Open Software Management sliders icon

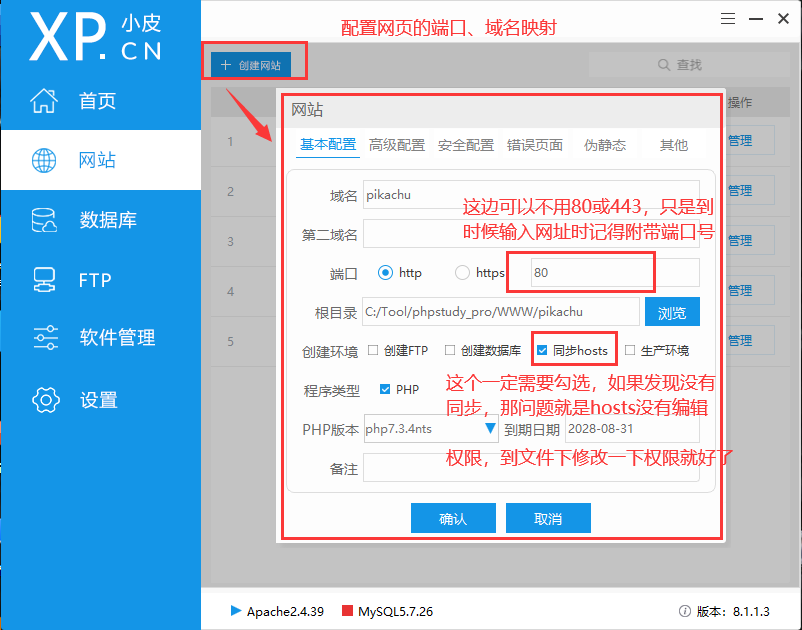point(45,338)
